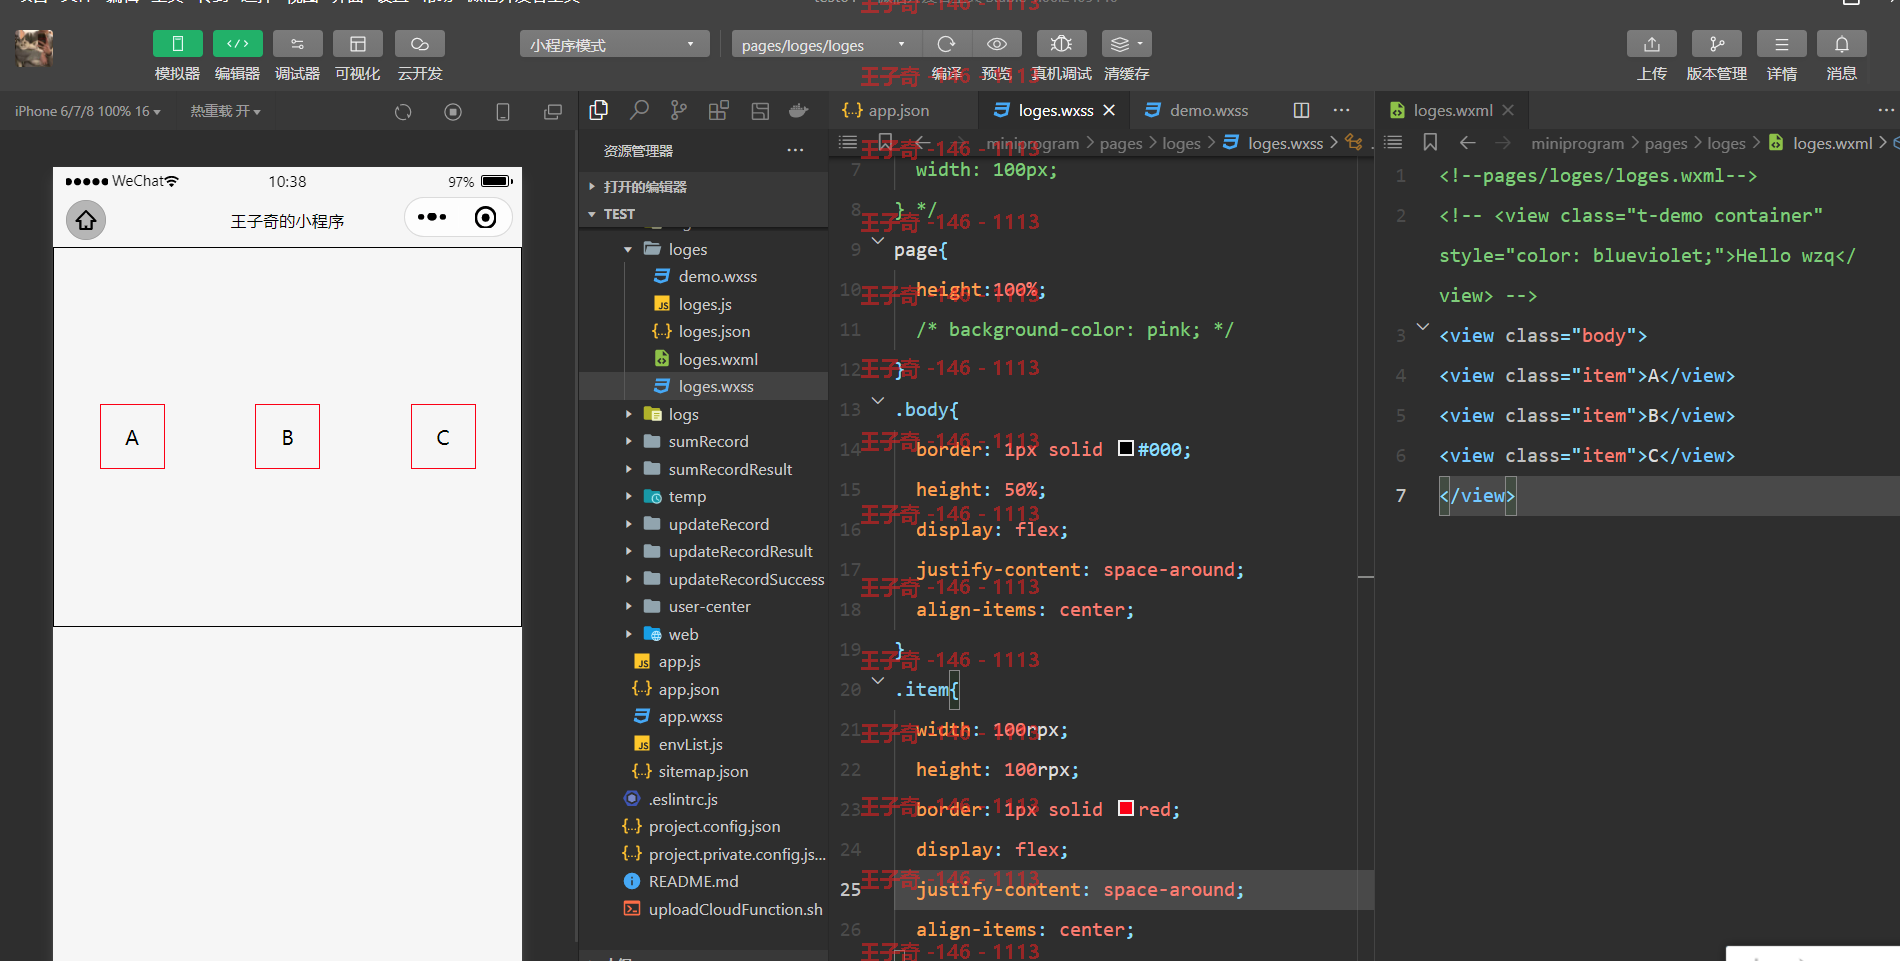Click the compile refresh icon
This screenshot has height=961, width=1900.
[x=946, y=44]
